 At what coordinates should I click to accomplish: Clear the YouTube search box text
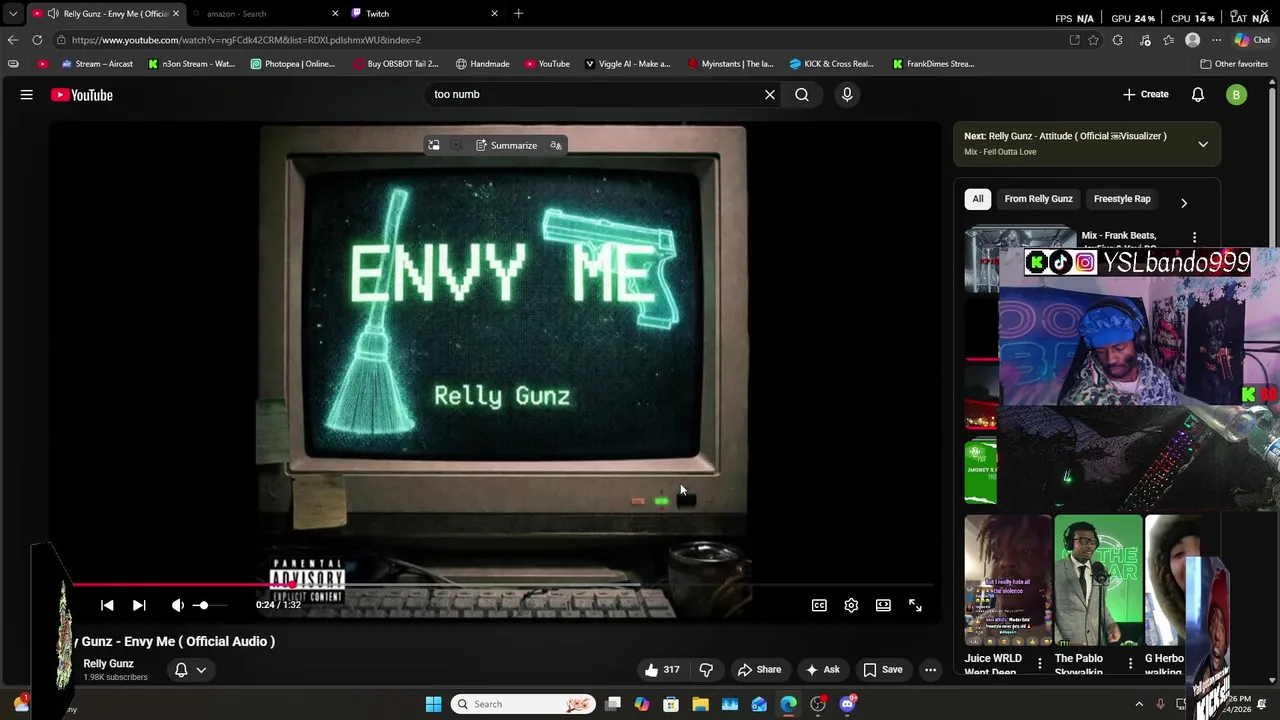click(x=770, y=94)
